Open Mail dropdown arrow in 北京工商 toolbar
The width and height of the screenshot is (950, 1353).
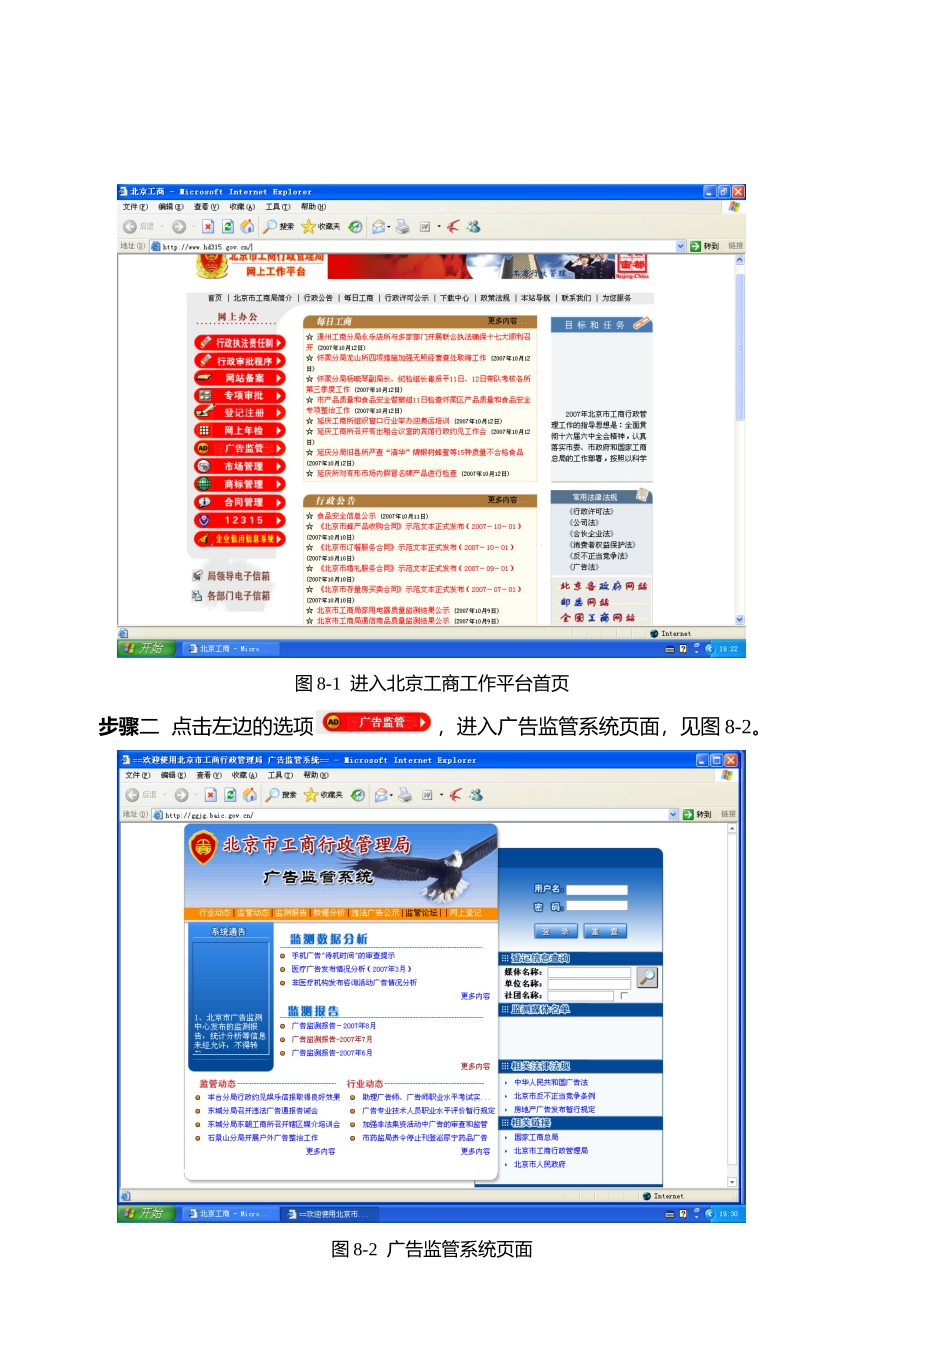coord(390,227)
